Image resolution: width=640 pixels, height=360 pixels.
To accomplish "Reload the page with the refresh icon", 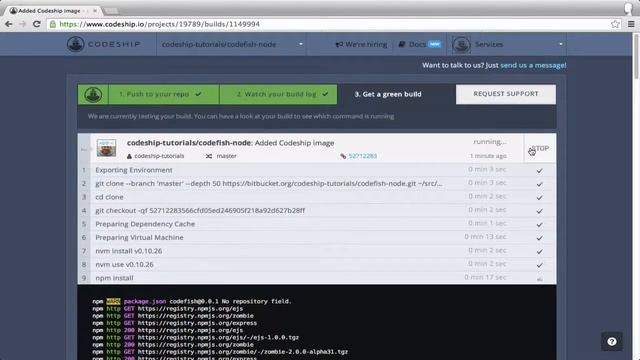I will (37, 24).
